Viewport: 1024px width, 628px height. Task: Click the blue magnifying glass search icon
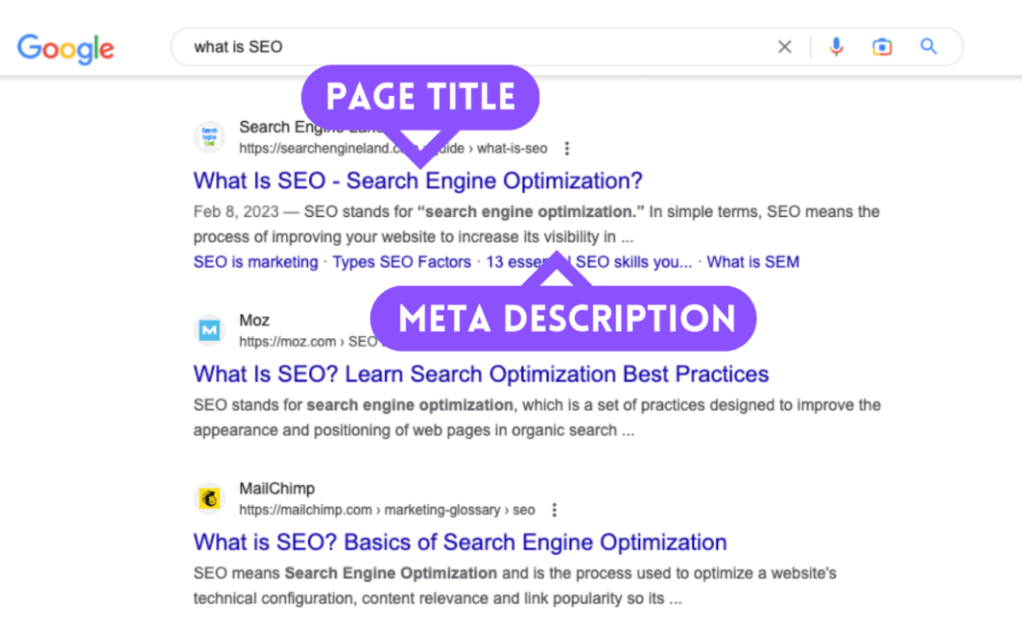click(x=929, y=47)
